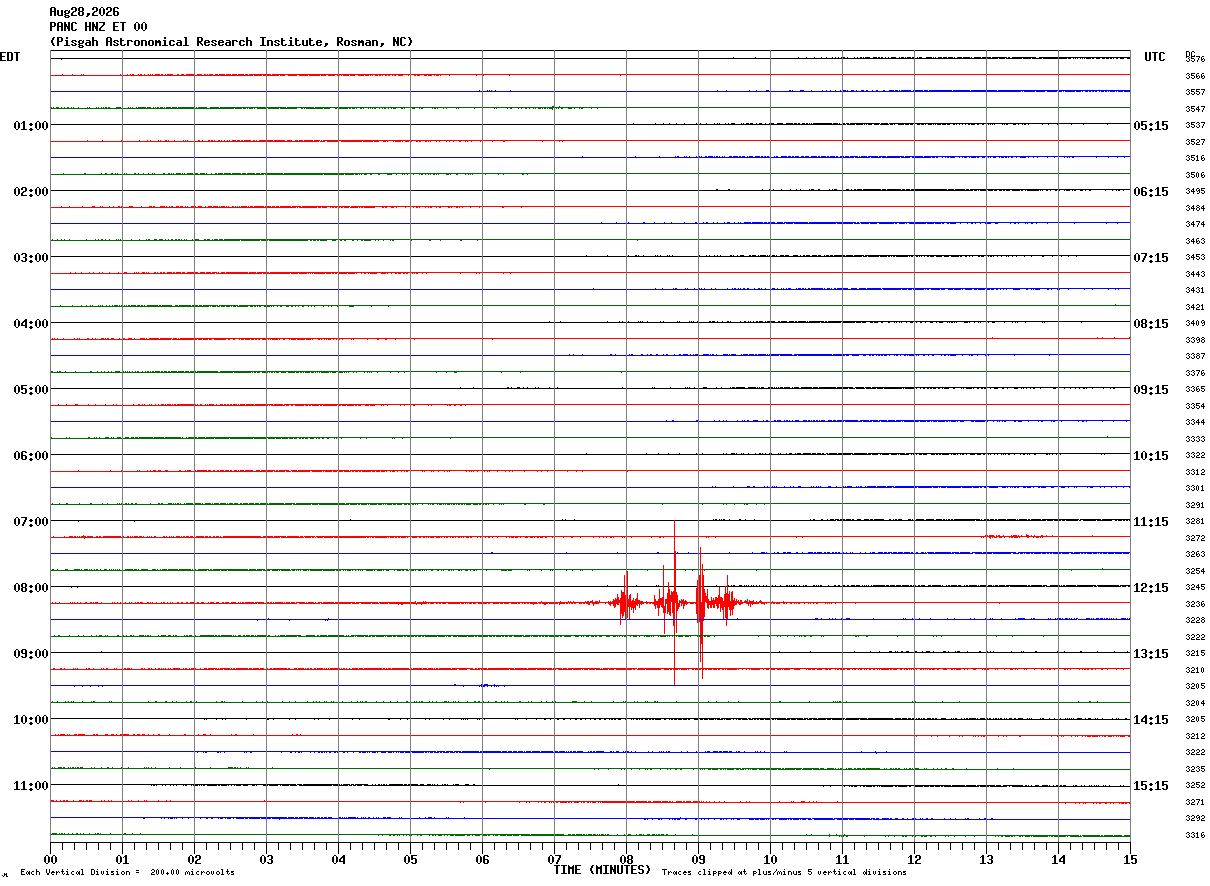Screen dimensions: 1210x886
Task: Click the Aug28,2026 date header
Action: 84,12
